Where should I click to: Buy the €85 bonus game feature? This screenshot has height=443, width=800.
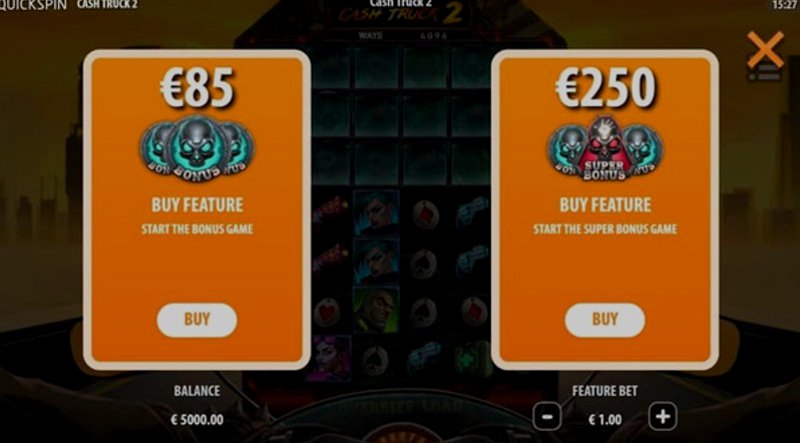pos(197,320)
